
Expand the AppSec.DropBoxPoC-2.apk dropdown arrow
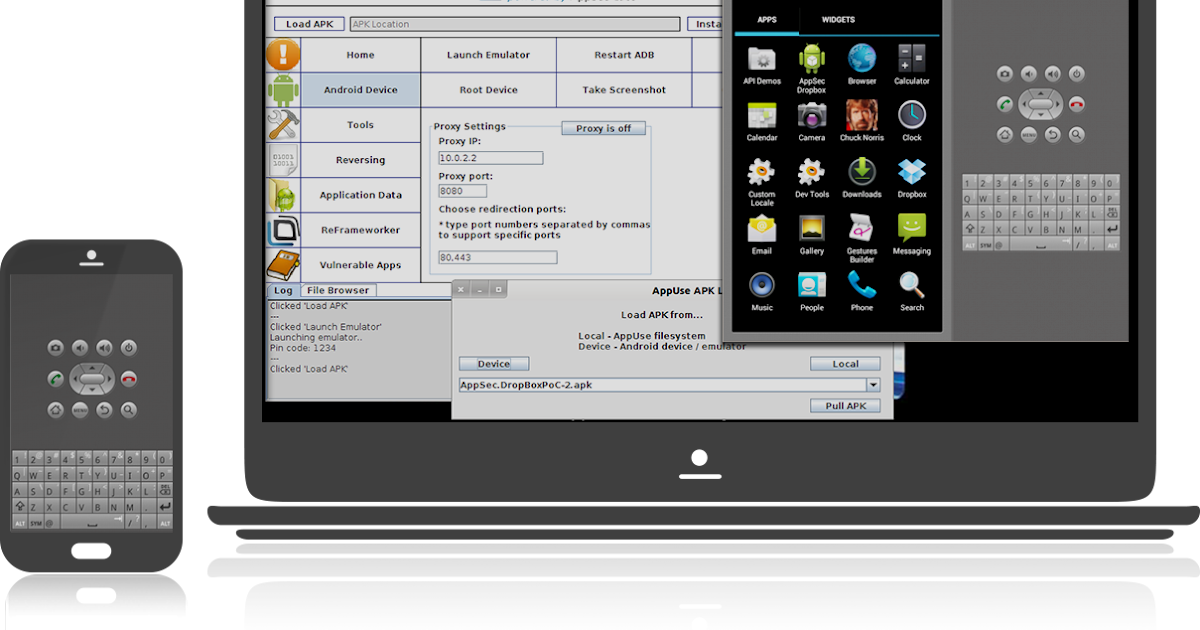pyautogui.click(x=873, y=385)
